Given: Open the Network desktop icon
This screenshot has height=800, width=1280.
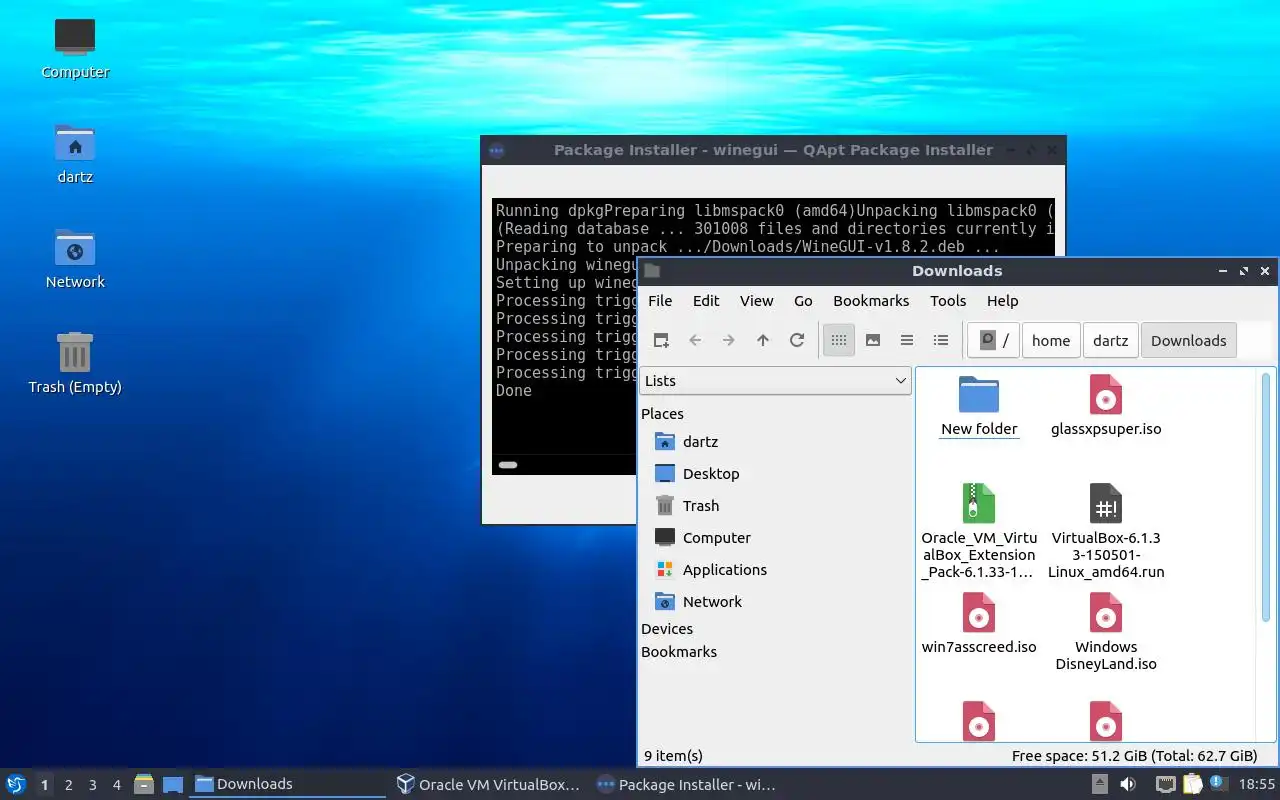Looking at the screenshot, I should (x=75, y=259).
